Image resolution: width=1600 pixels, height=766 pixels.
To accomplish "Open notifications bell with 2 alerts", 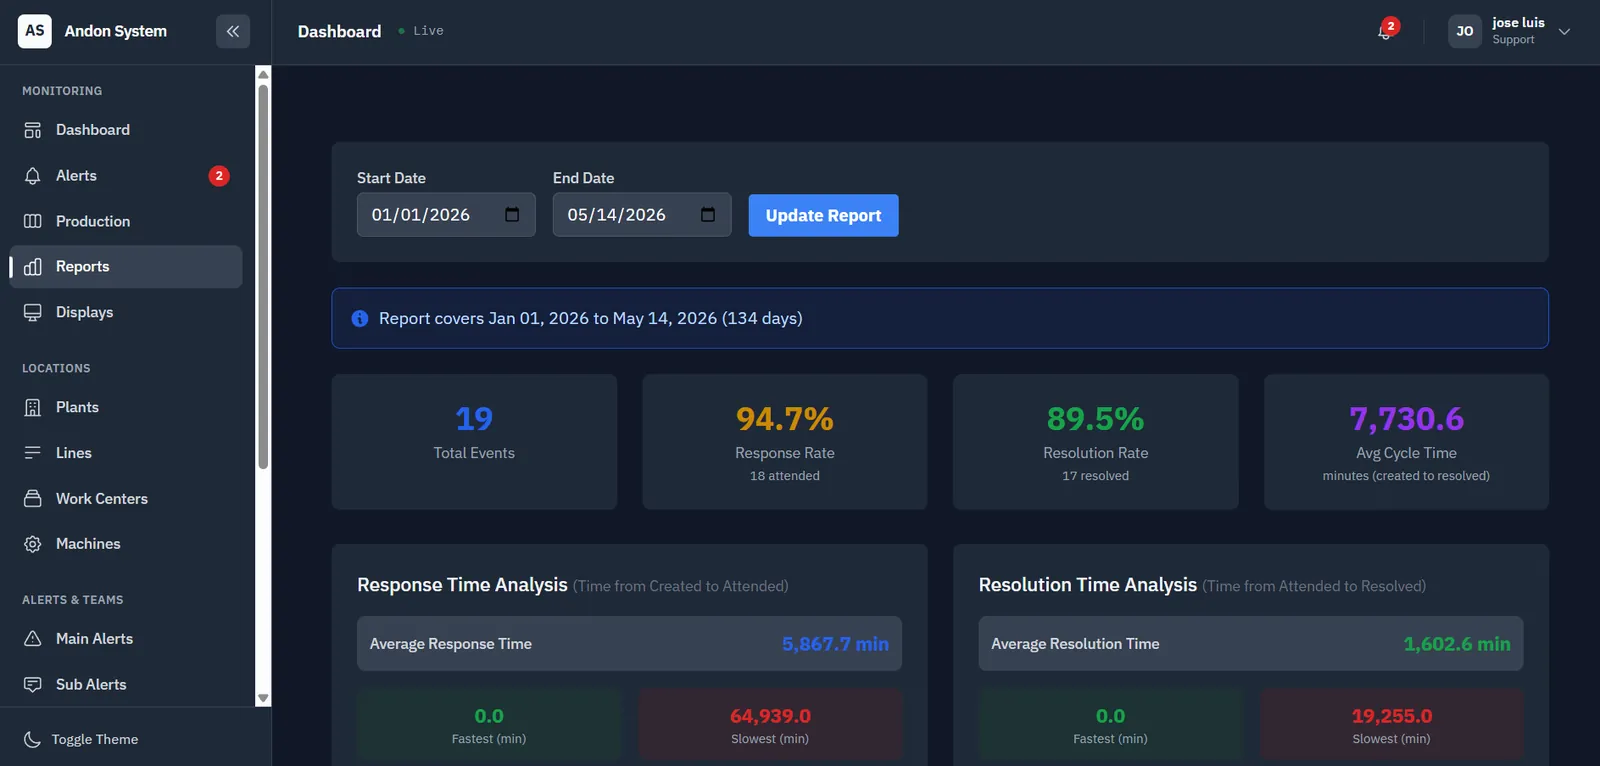I will [x=1385, y=31].
